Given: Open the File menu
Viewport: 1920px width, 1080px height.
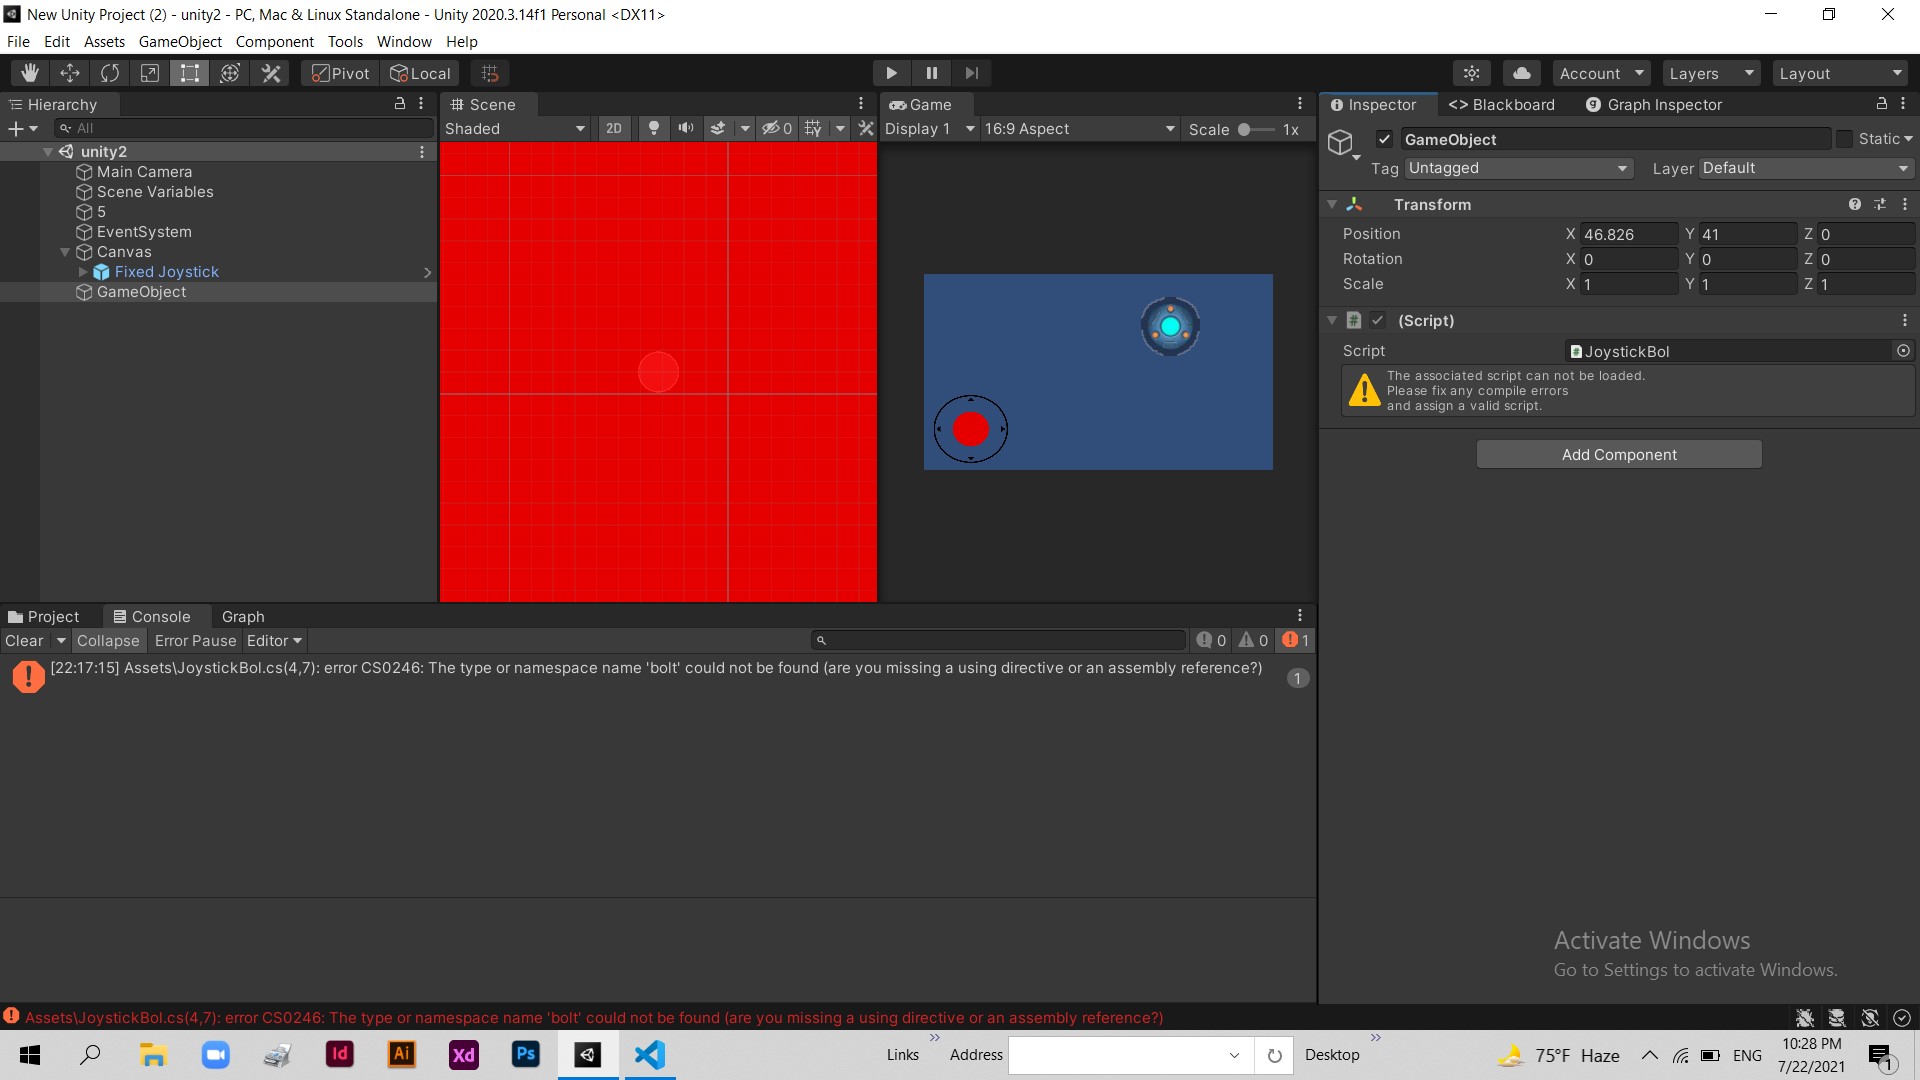Looking at the screenshot, I should (x=18, y=42).
